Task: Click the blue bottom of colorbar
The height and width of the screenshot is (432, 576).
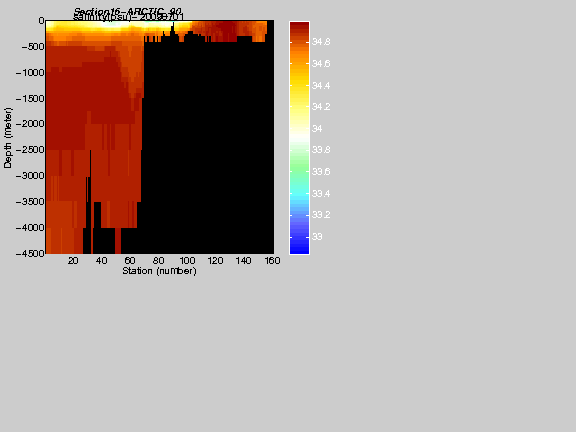Action: click(x=299, y=249)
